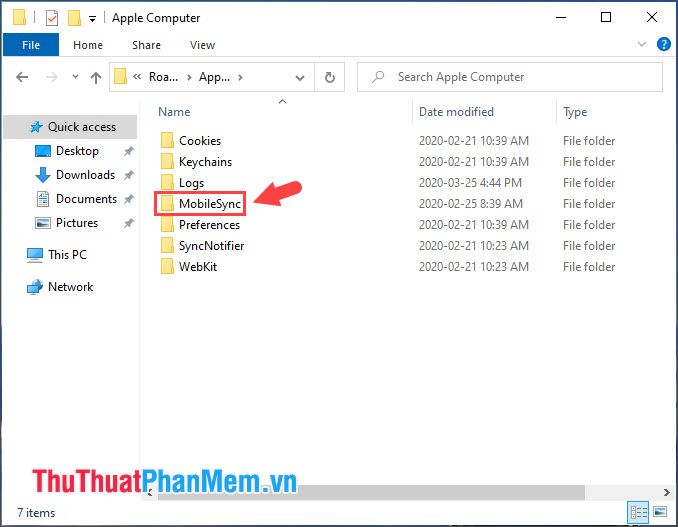This screenshot has height=527, width=678.
Task: Open Documents in the navigation pane
Action: point(86,199)
